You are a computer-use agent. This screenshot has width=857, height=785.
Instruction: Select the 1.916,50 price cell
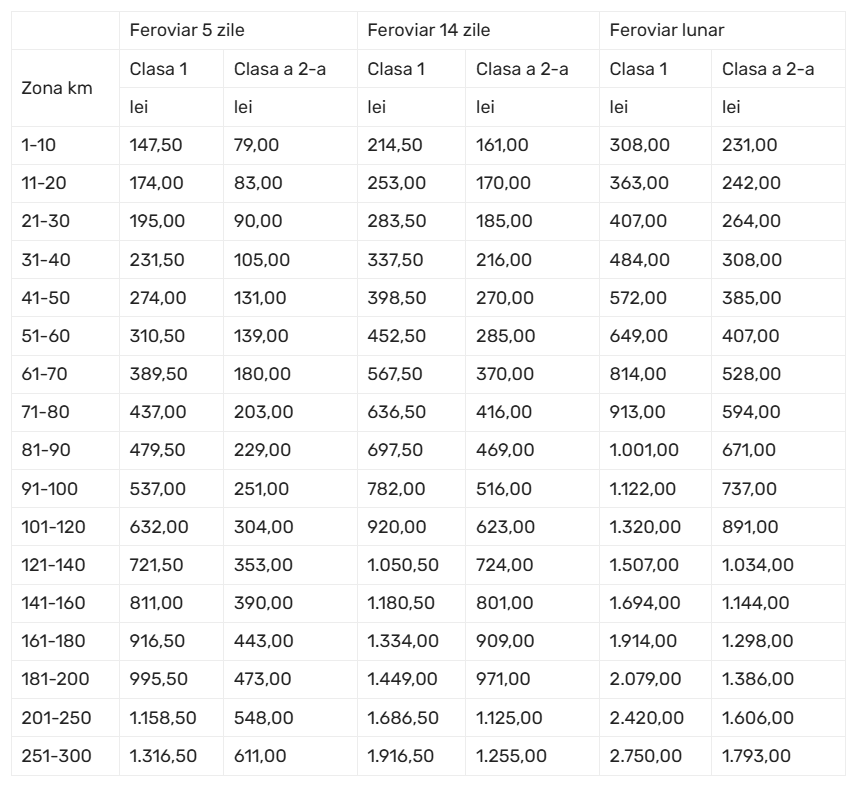pos(401,755)
